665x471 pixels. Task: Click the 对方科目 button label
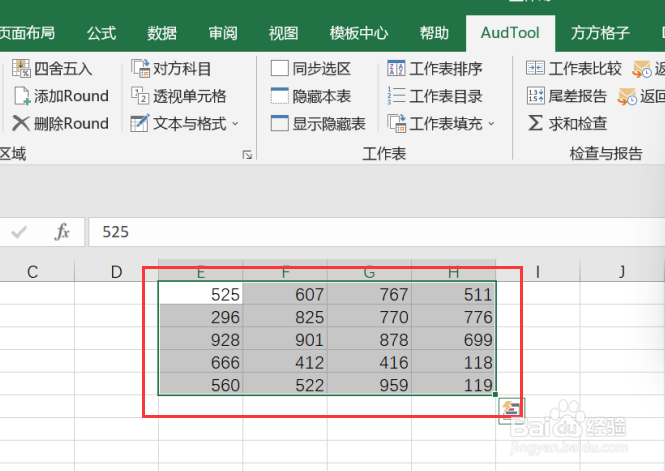182,68
